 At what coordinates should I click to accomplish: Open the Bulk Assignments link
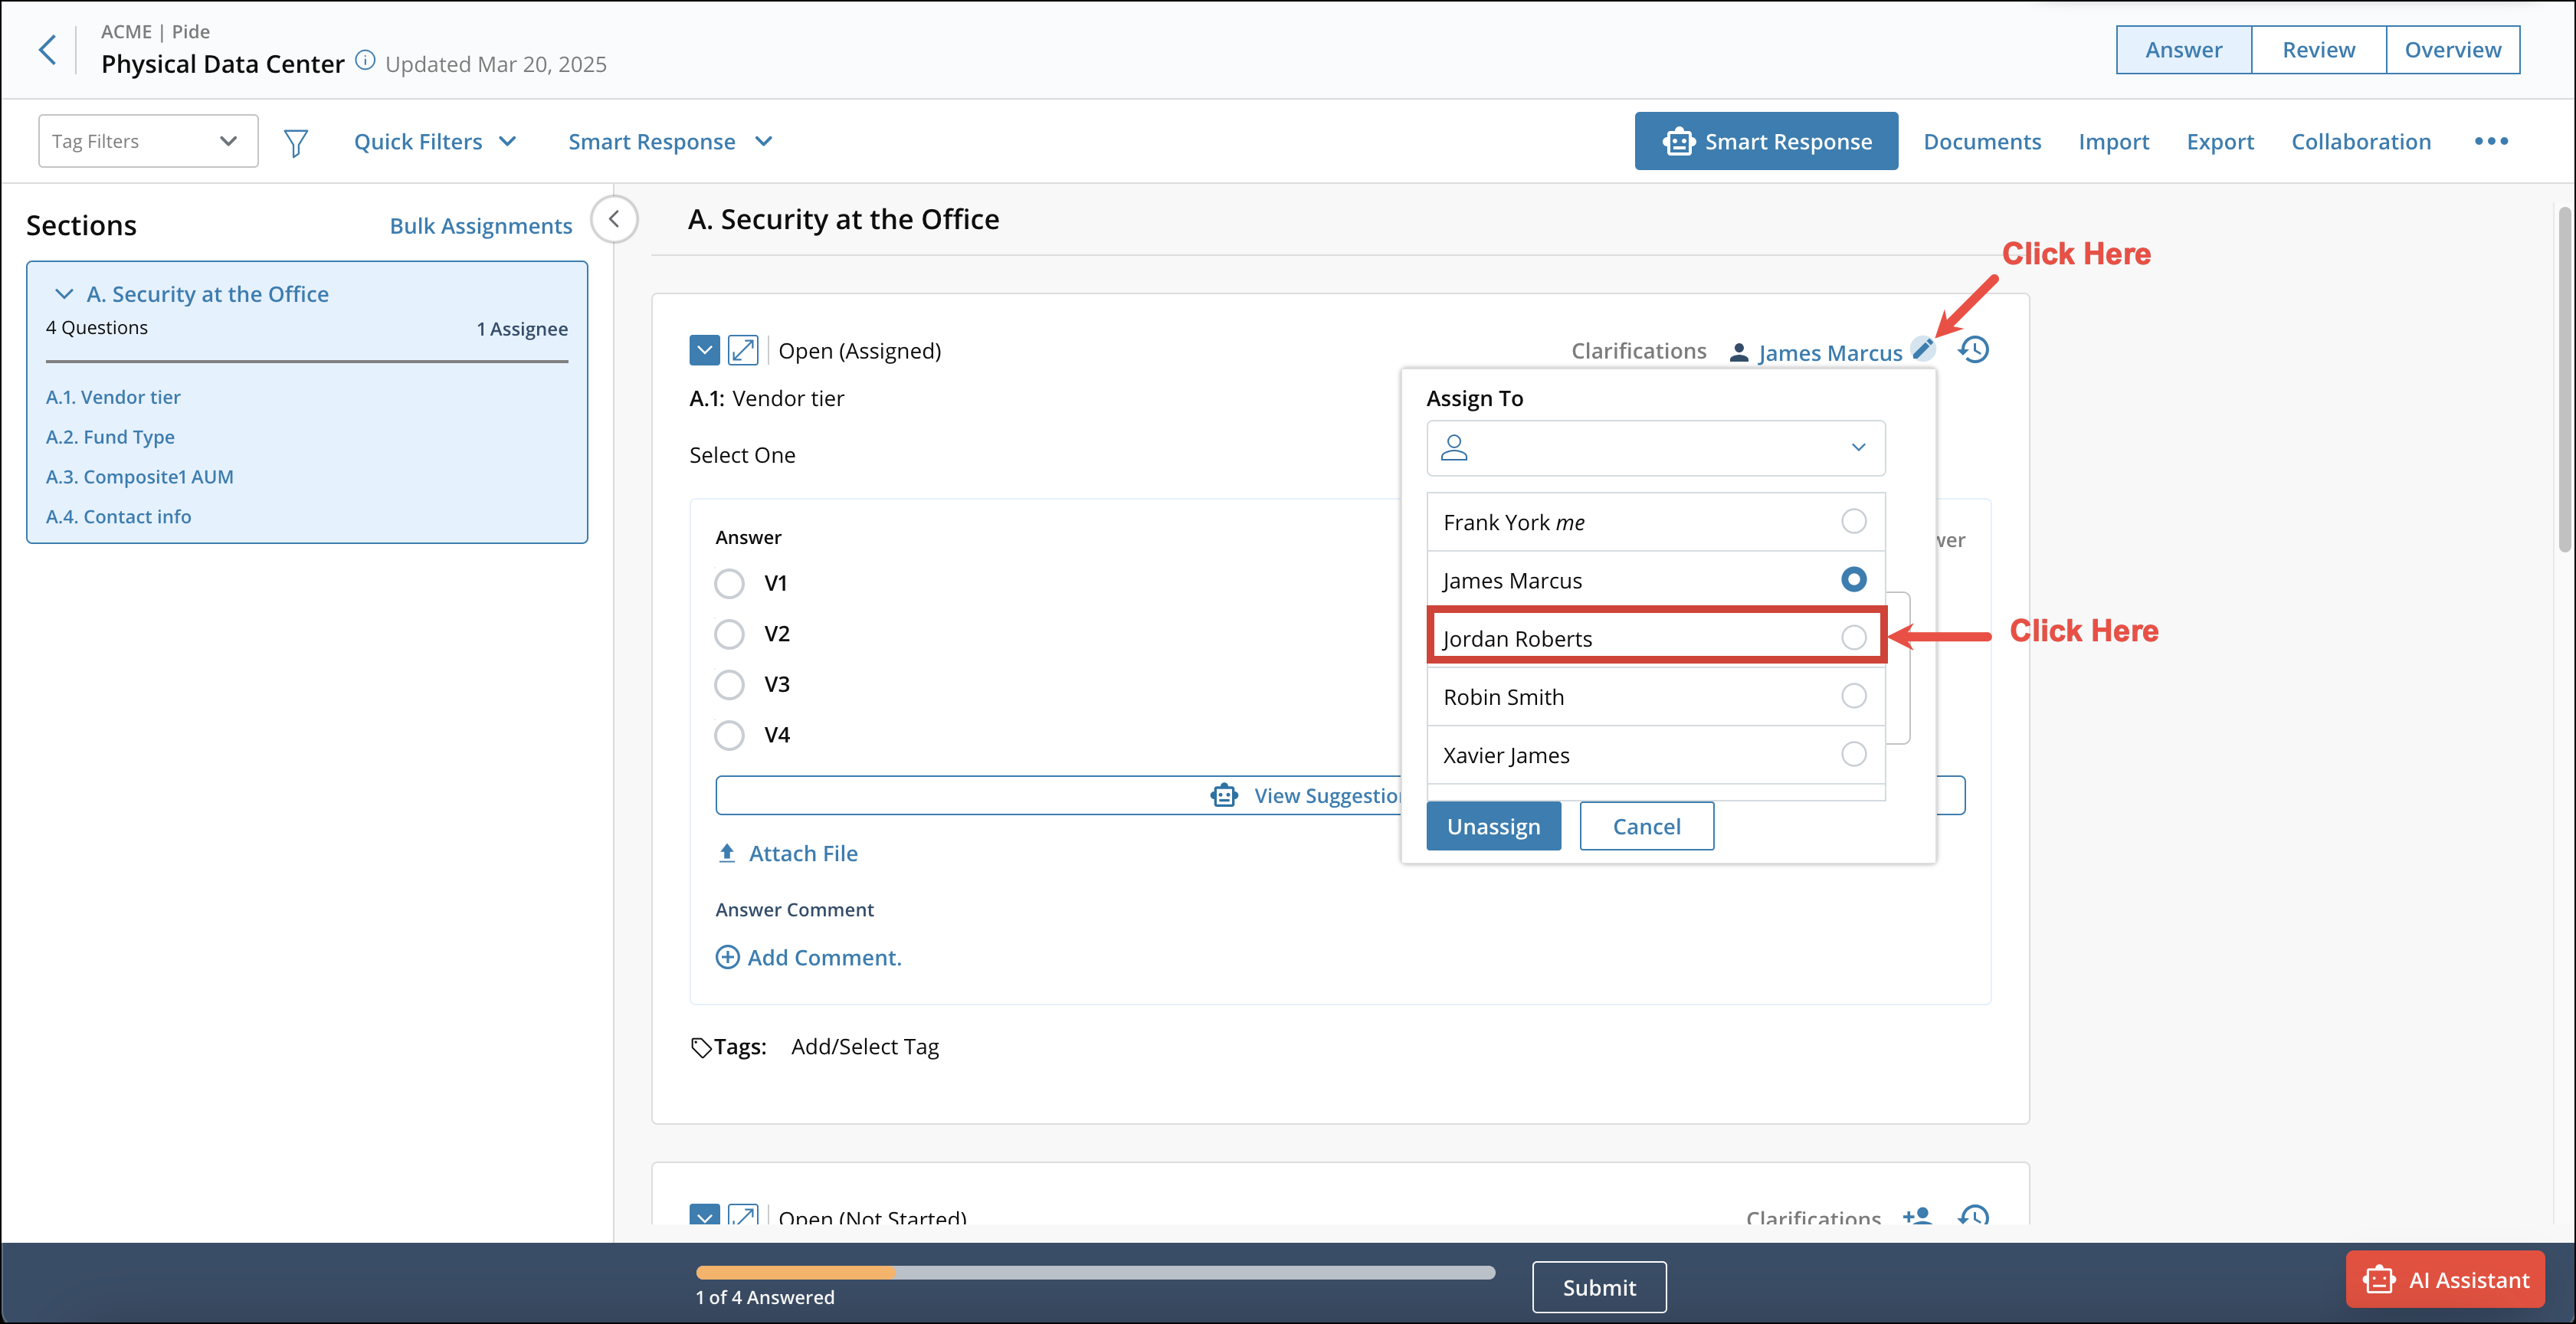click(481, 226)
